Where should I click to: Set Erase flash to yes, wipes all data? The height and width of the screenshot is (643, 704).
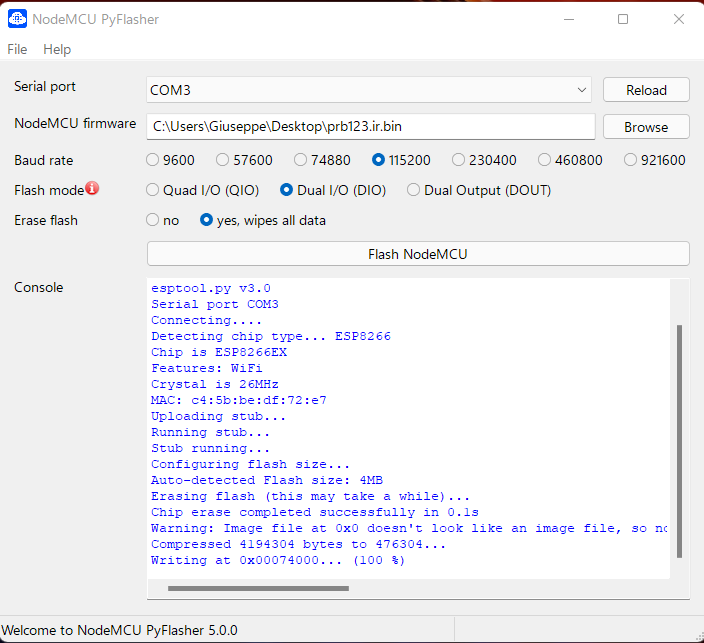(263, 220)
